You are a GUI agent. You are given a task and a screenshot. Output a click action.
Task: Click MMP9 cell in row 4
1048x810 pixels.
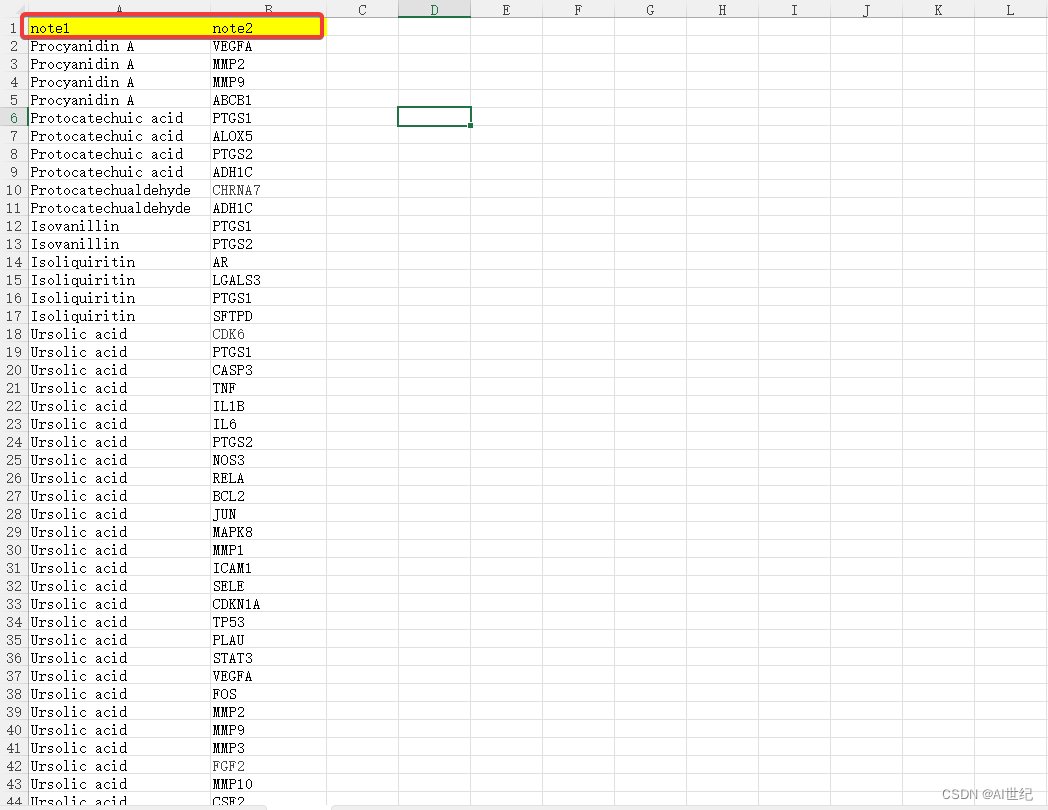(268, 82)
